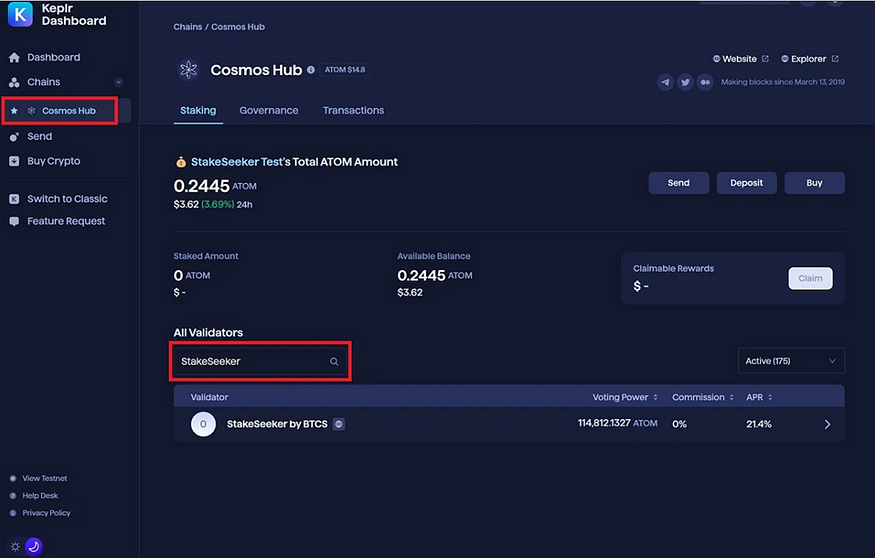
Task: Open the Explorer external link
Action: point(810,59)
